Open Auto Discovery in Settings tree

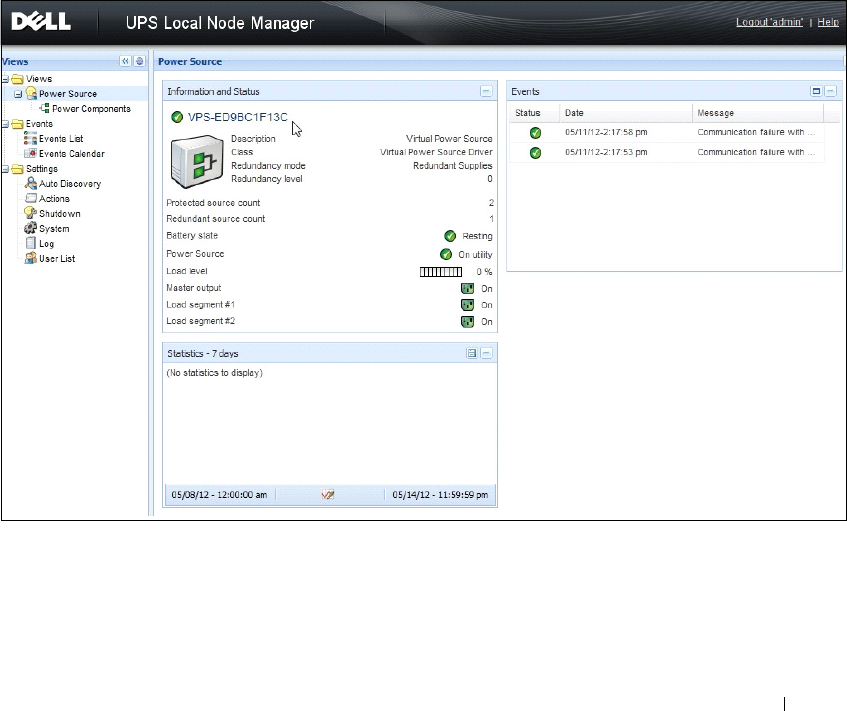(69, 184)
